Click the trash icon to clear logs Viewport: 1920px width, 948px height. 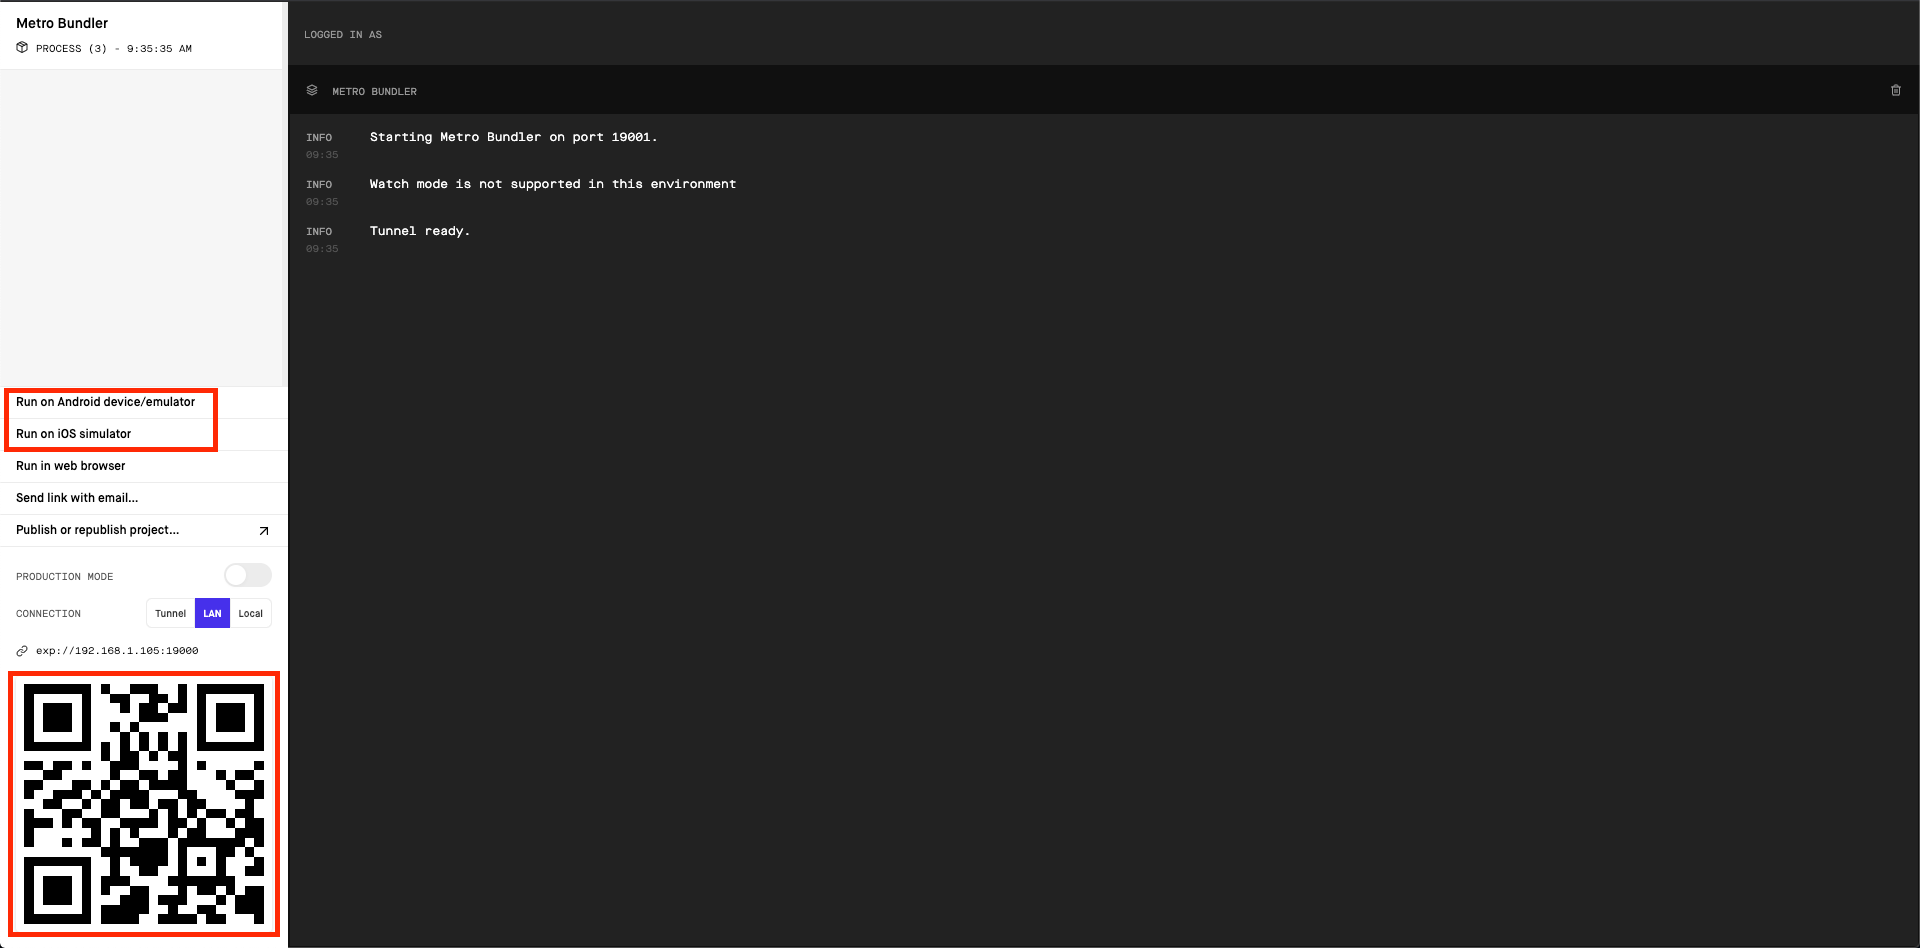(1895, 90)
